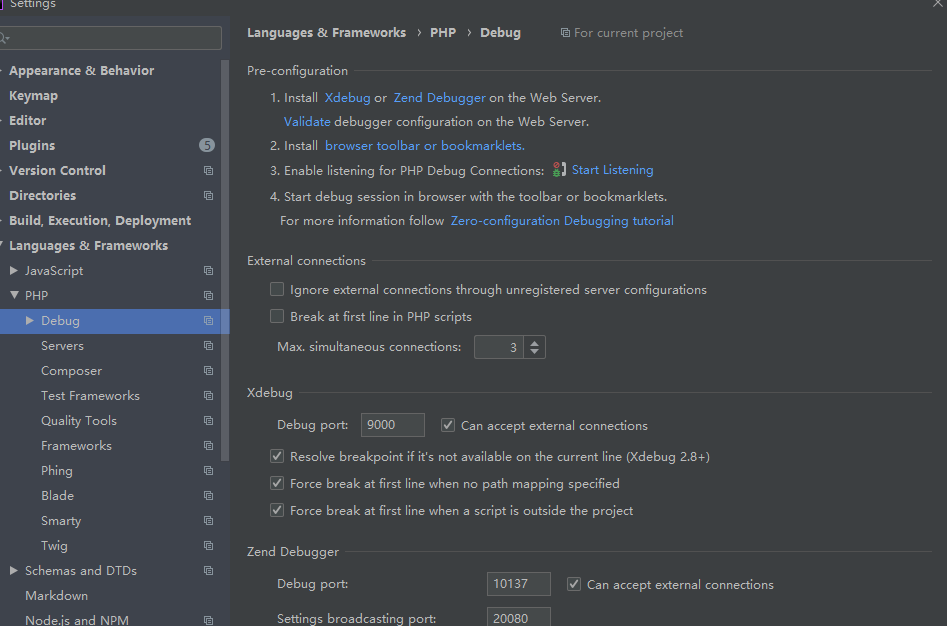Click PHP in the breadcrumb path
Viewport: 947px width, 626px height.
(443, 33)
